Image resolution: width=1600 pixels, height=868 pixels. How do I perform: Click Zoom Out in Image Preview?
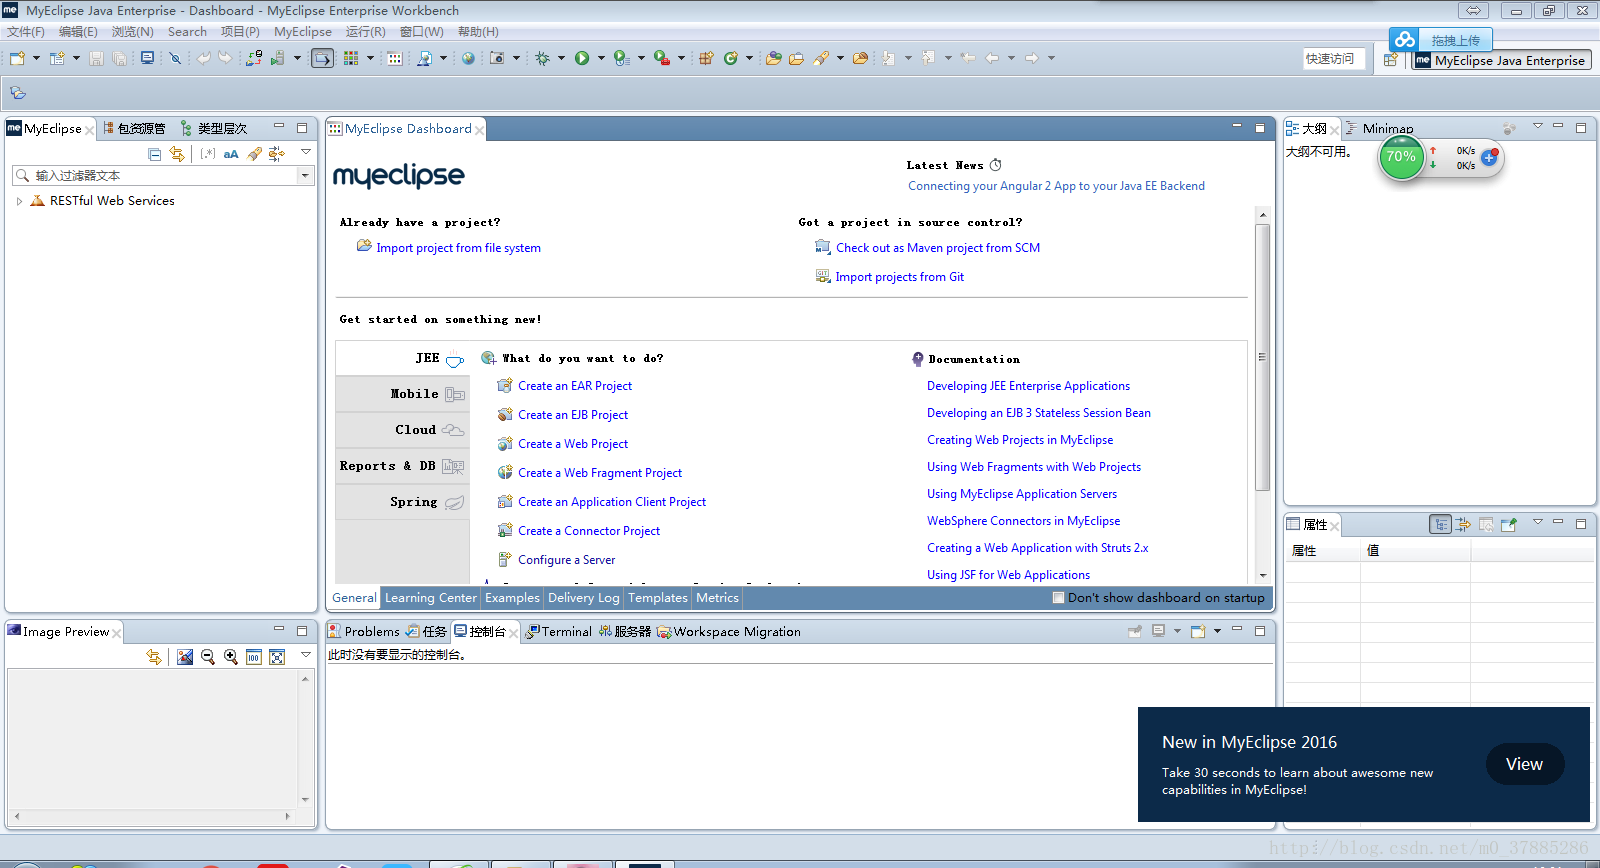click(208, 657)
